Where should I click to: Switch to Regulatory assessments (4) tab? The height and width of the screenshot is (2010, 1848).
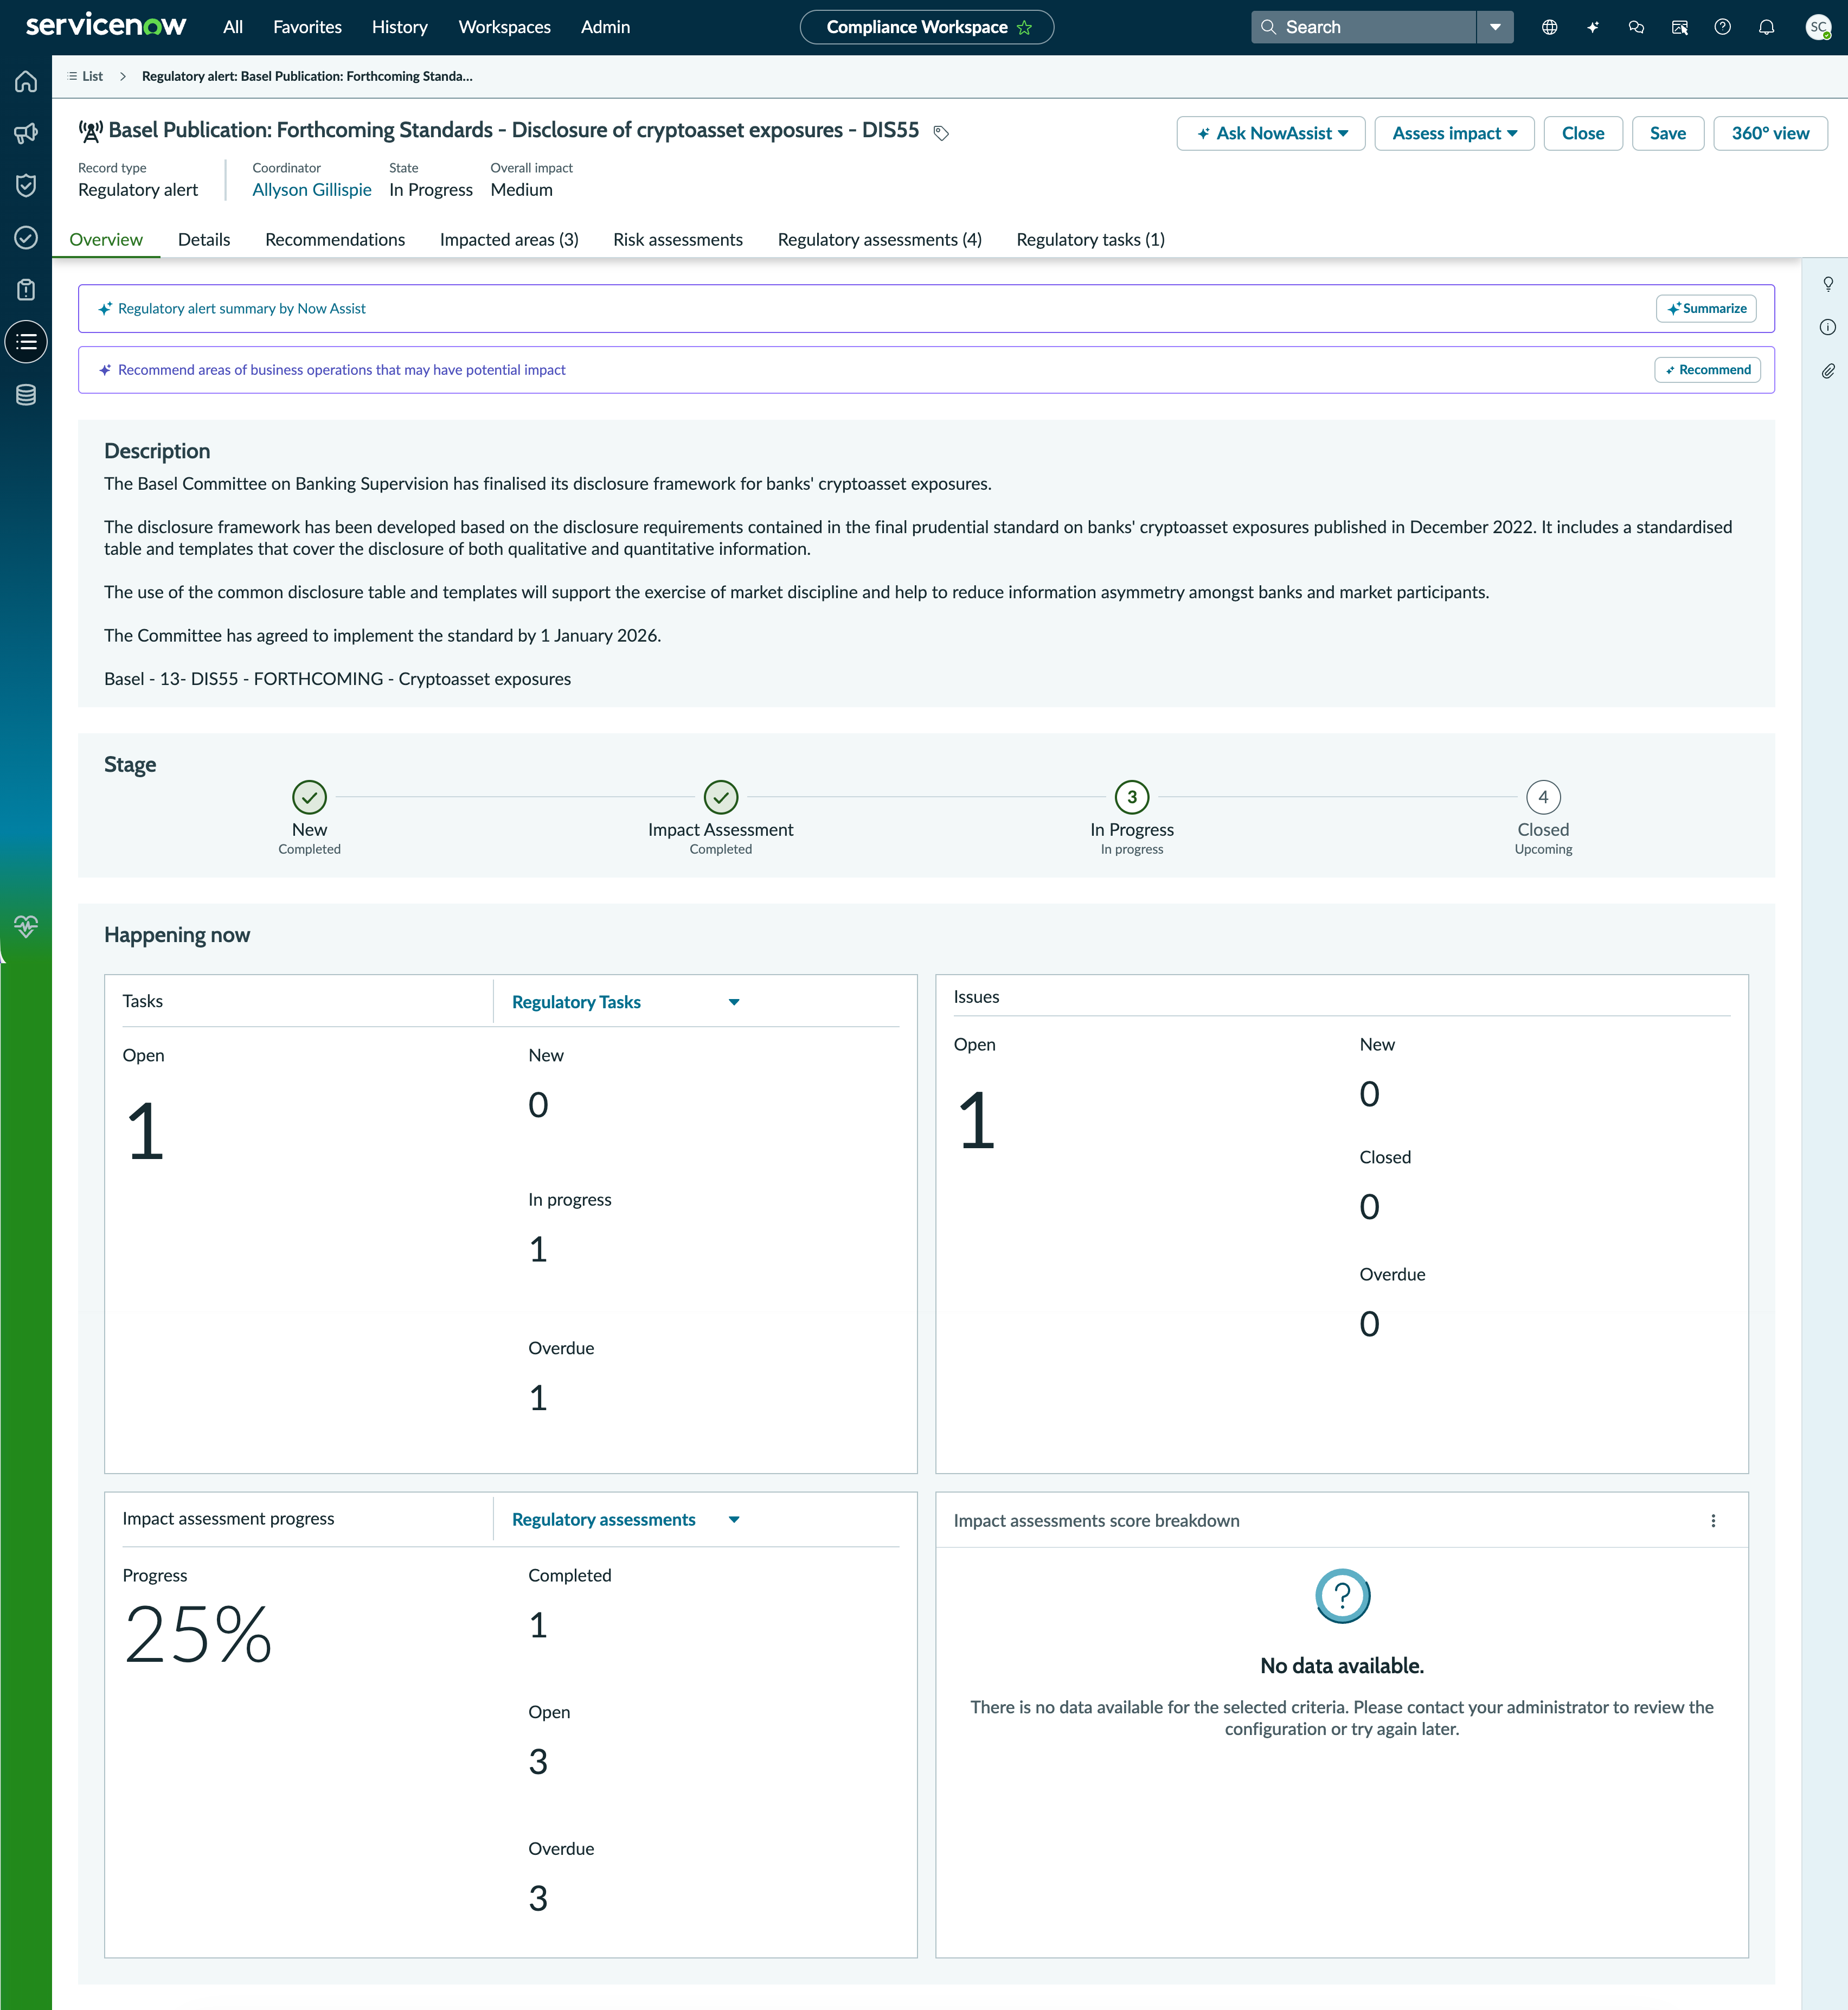pos(879,239)
